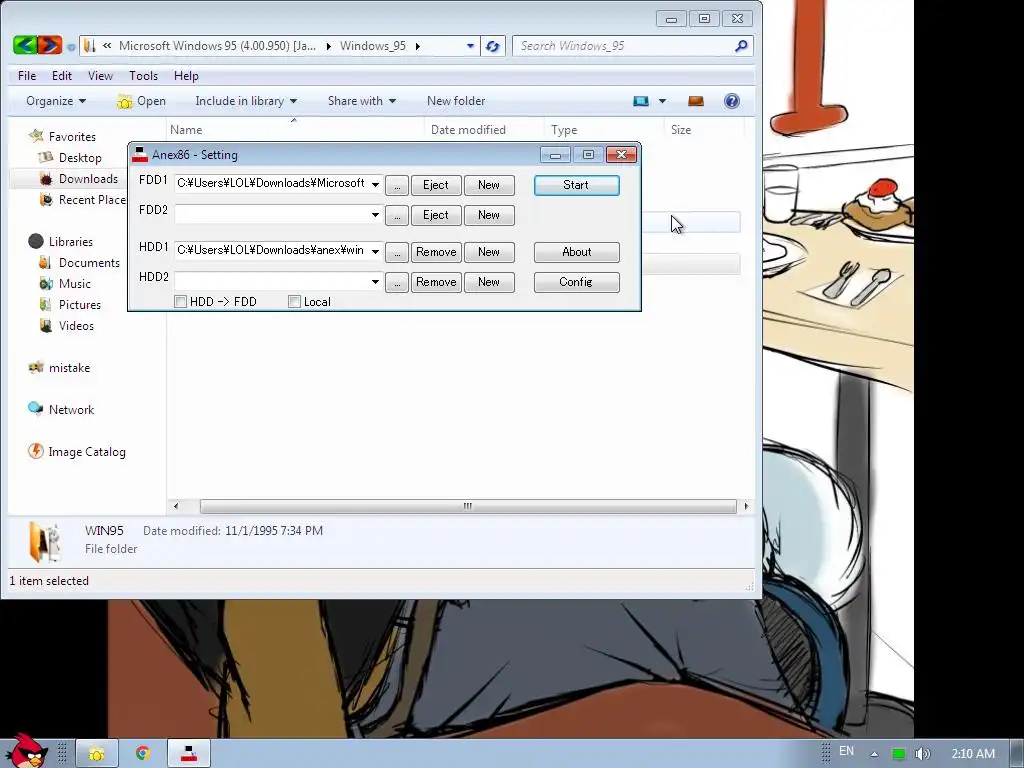Open the view options dropdown arrow

coord(662,101)
